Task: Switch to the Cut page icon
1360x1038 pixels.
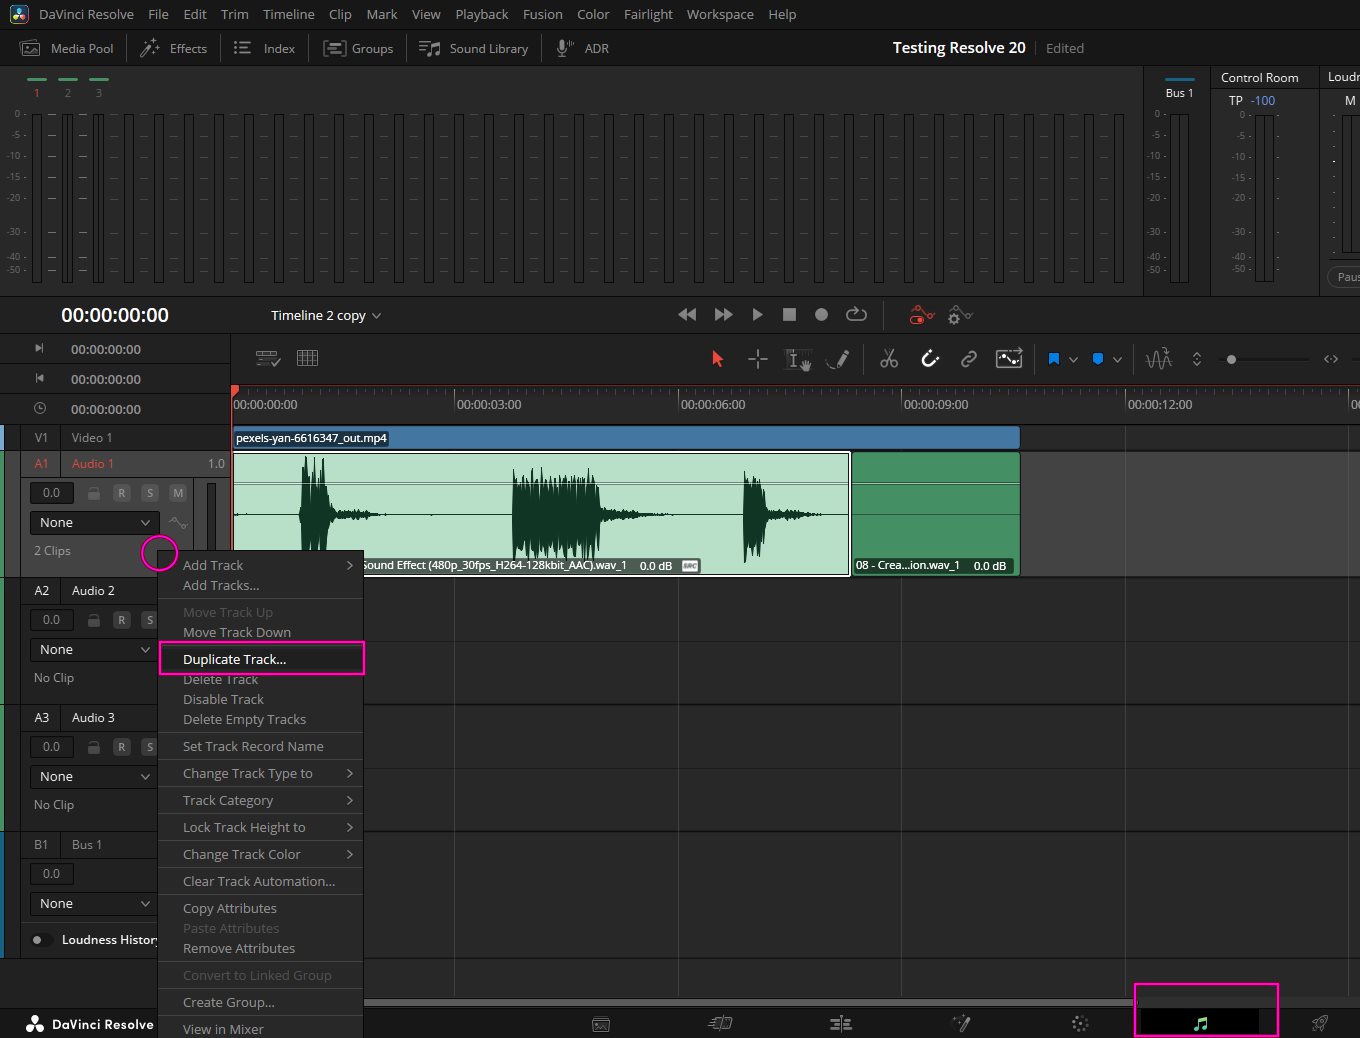Action: pyautogui.click(x=720, y=1023)
